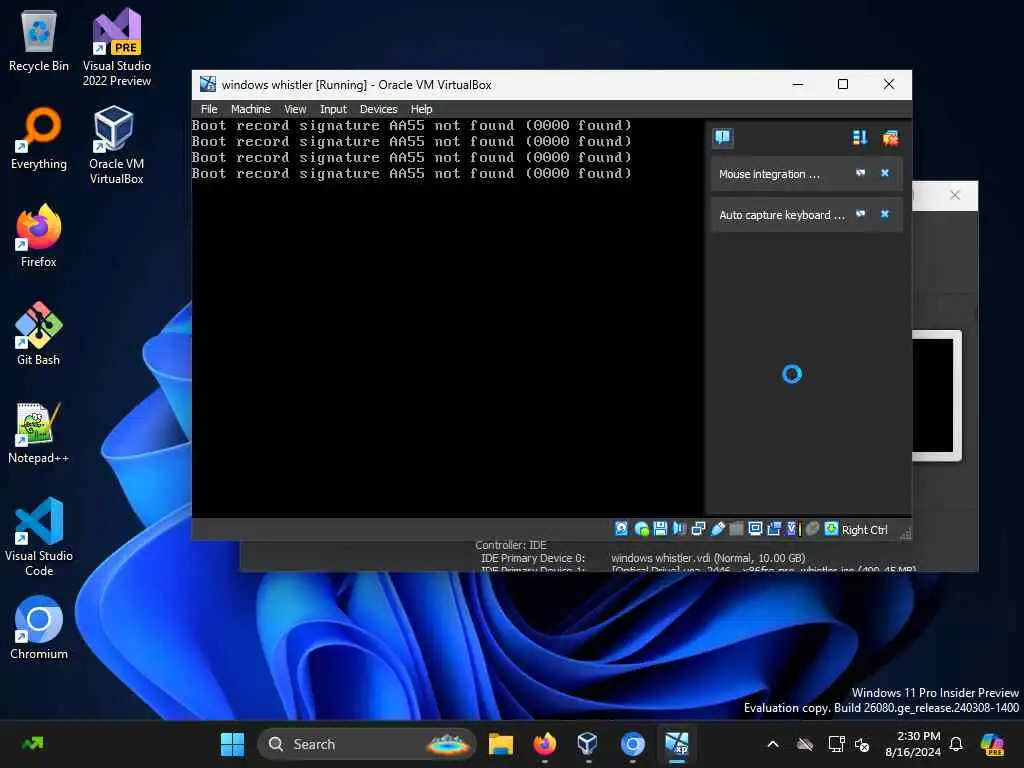This screenshot has height=768, width=1024.
Task: Click the VM window resize grip corner
Action: (x=905, y=535)
